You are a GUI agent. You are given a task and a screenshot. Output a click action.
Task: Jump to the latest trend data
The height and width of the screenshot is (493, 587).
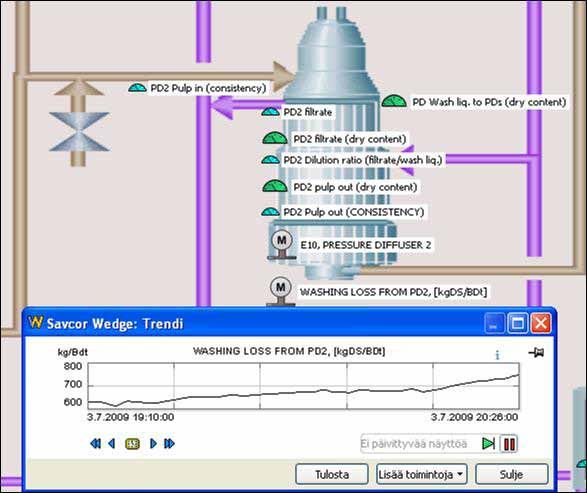169,444
